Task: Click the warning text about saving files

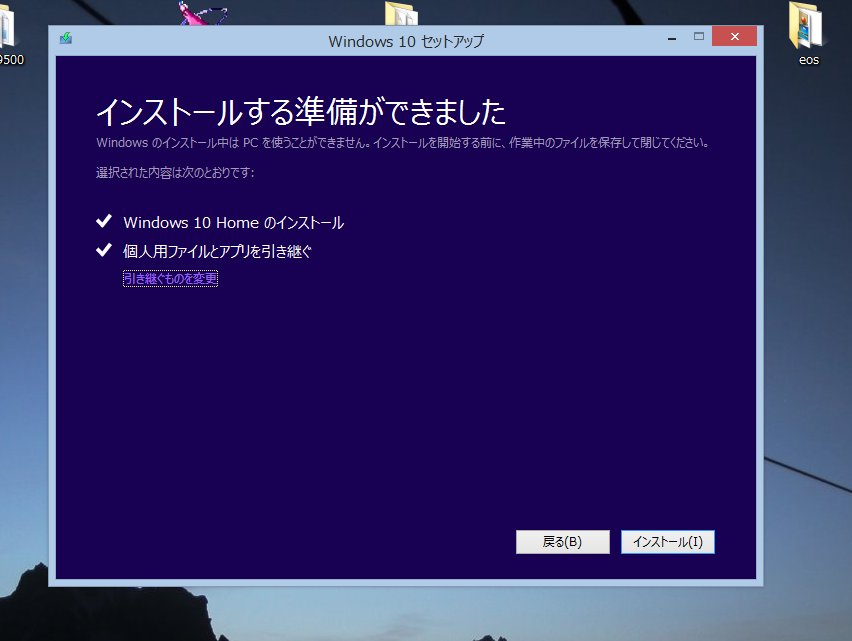Action: click(402, 143)
